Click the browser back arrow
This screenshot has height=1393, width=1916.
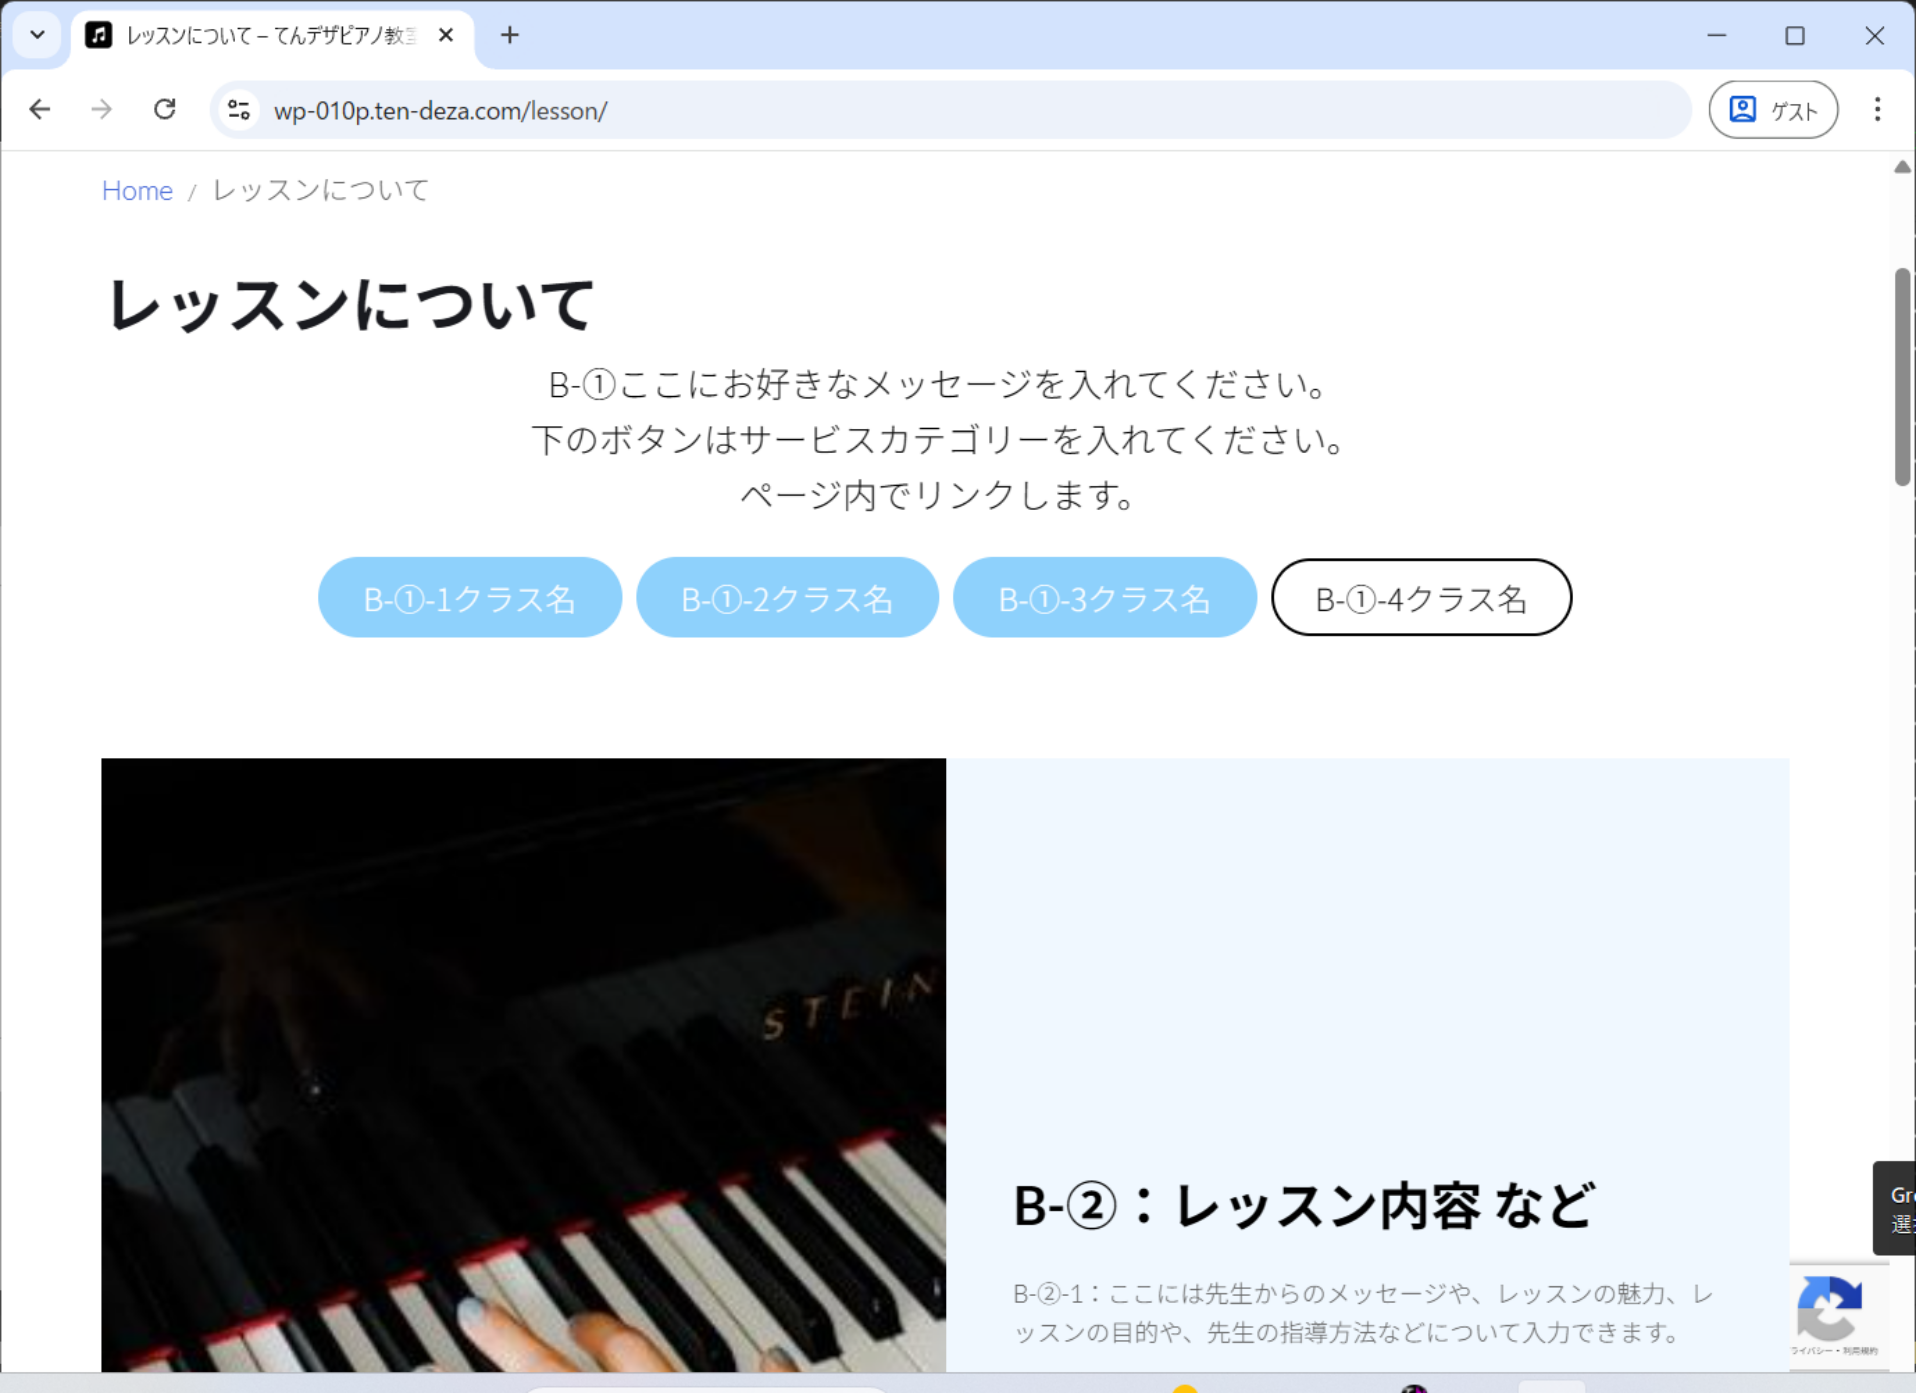(40, 110)
